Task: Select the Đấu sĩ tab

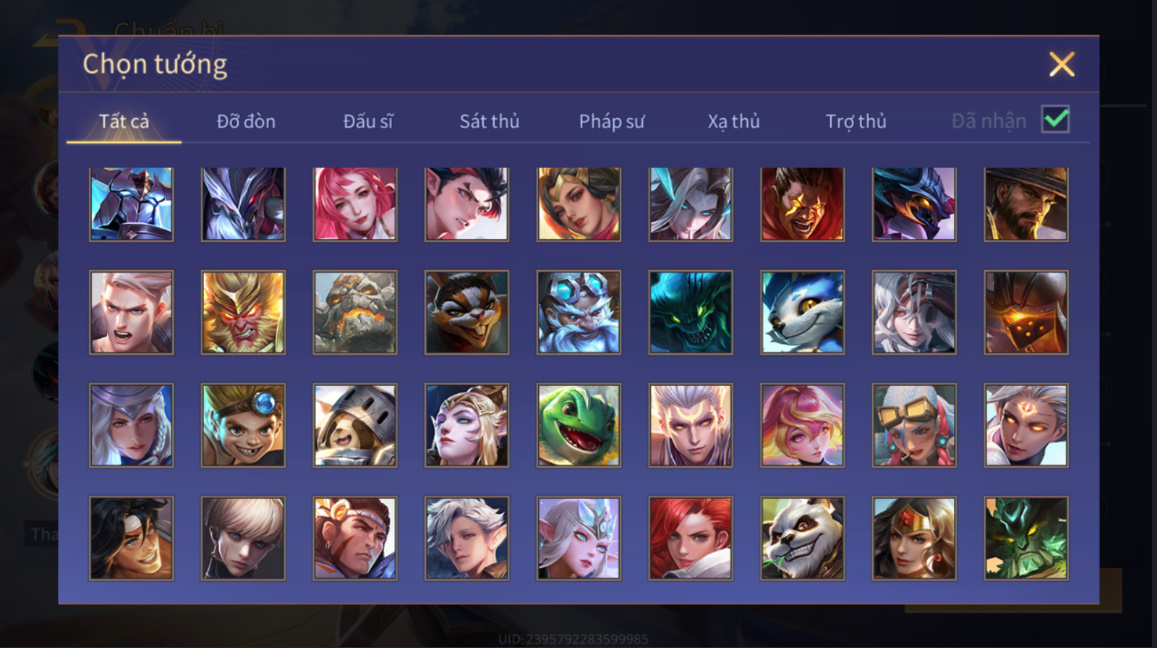Action: tap(367, 121)
